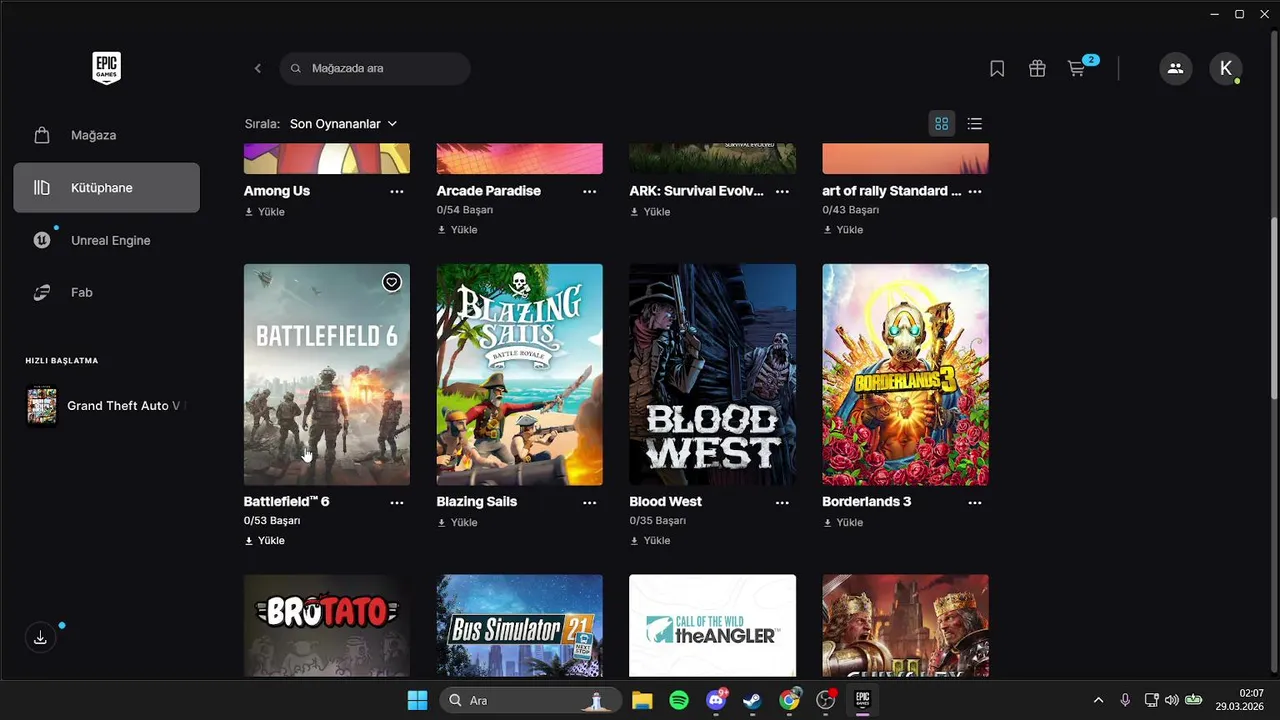Open more options for Blazing Sails

pos(590,502)
